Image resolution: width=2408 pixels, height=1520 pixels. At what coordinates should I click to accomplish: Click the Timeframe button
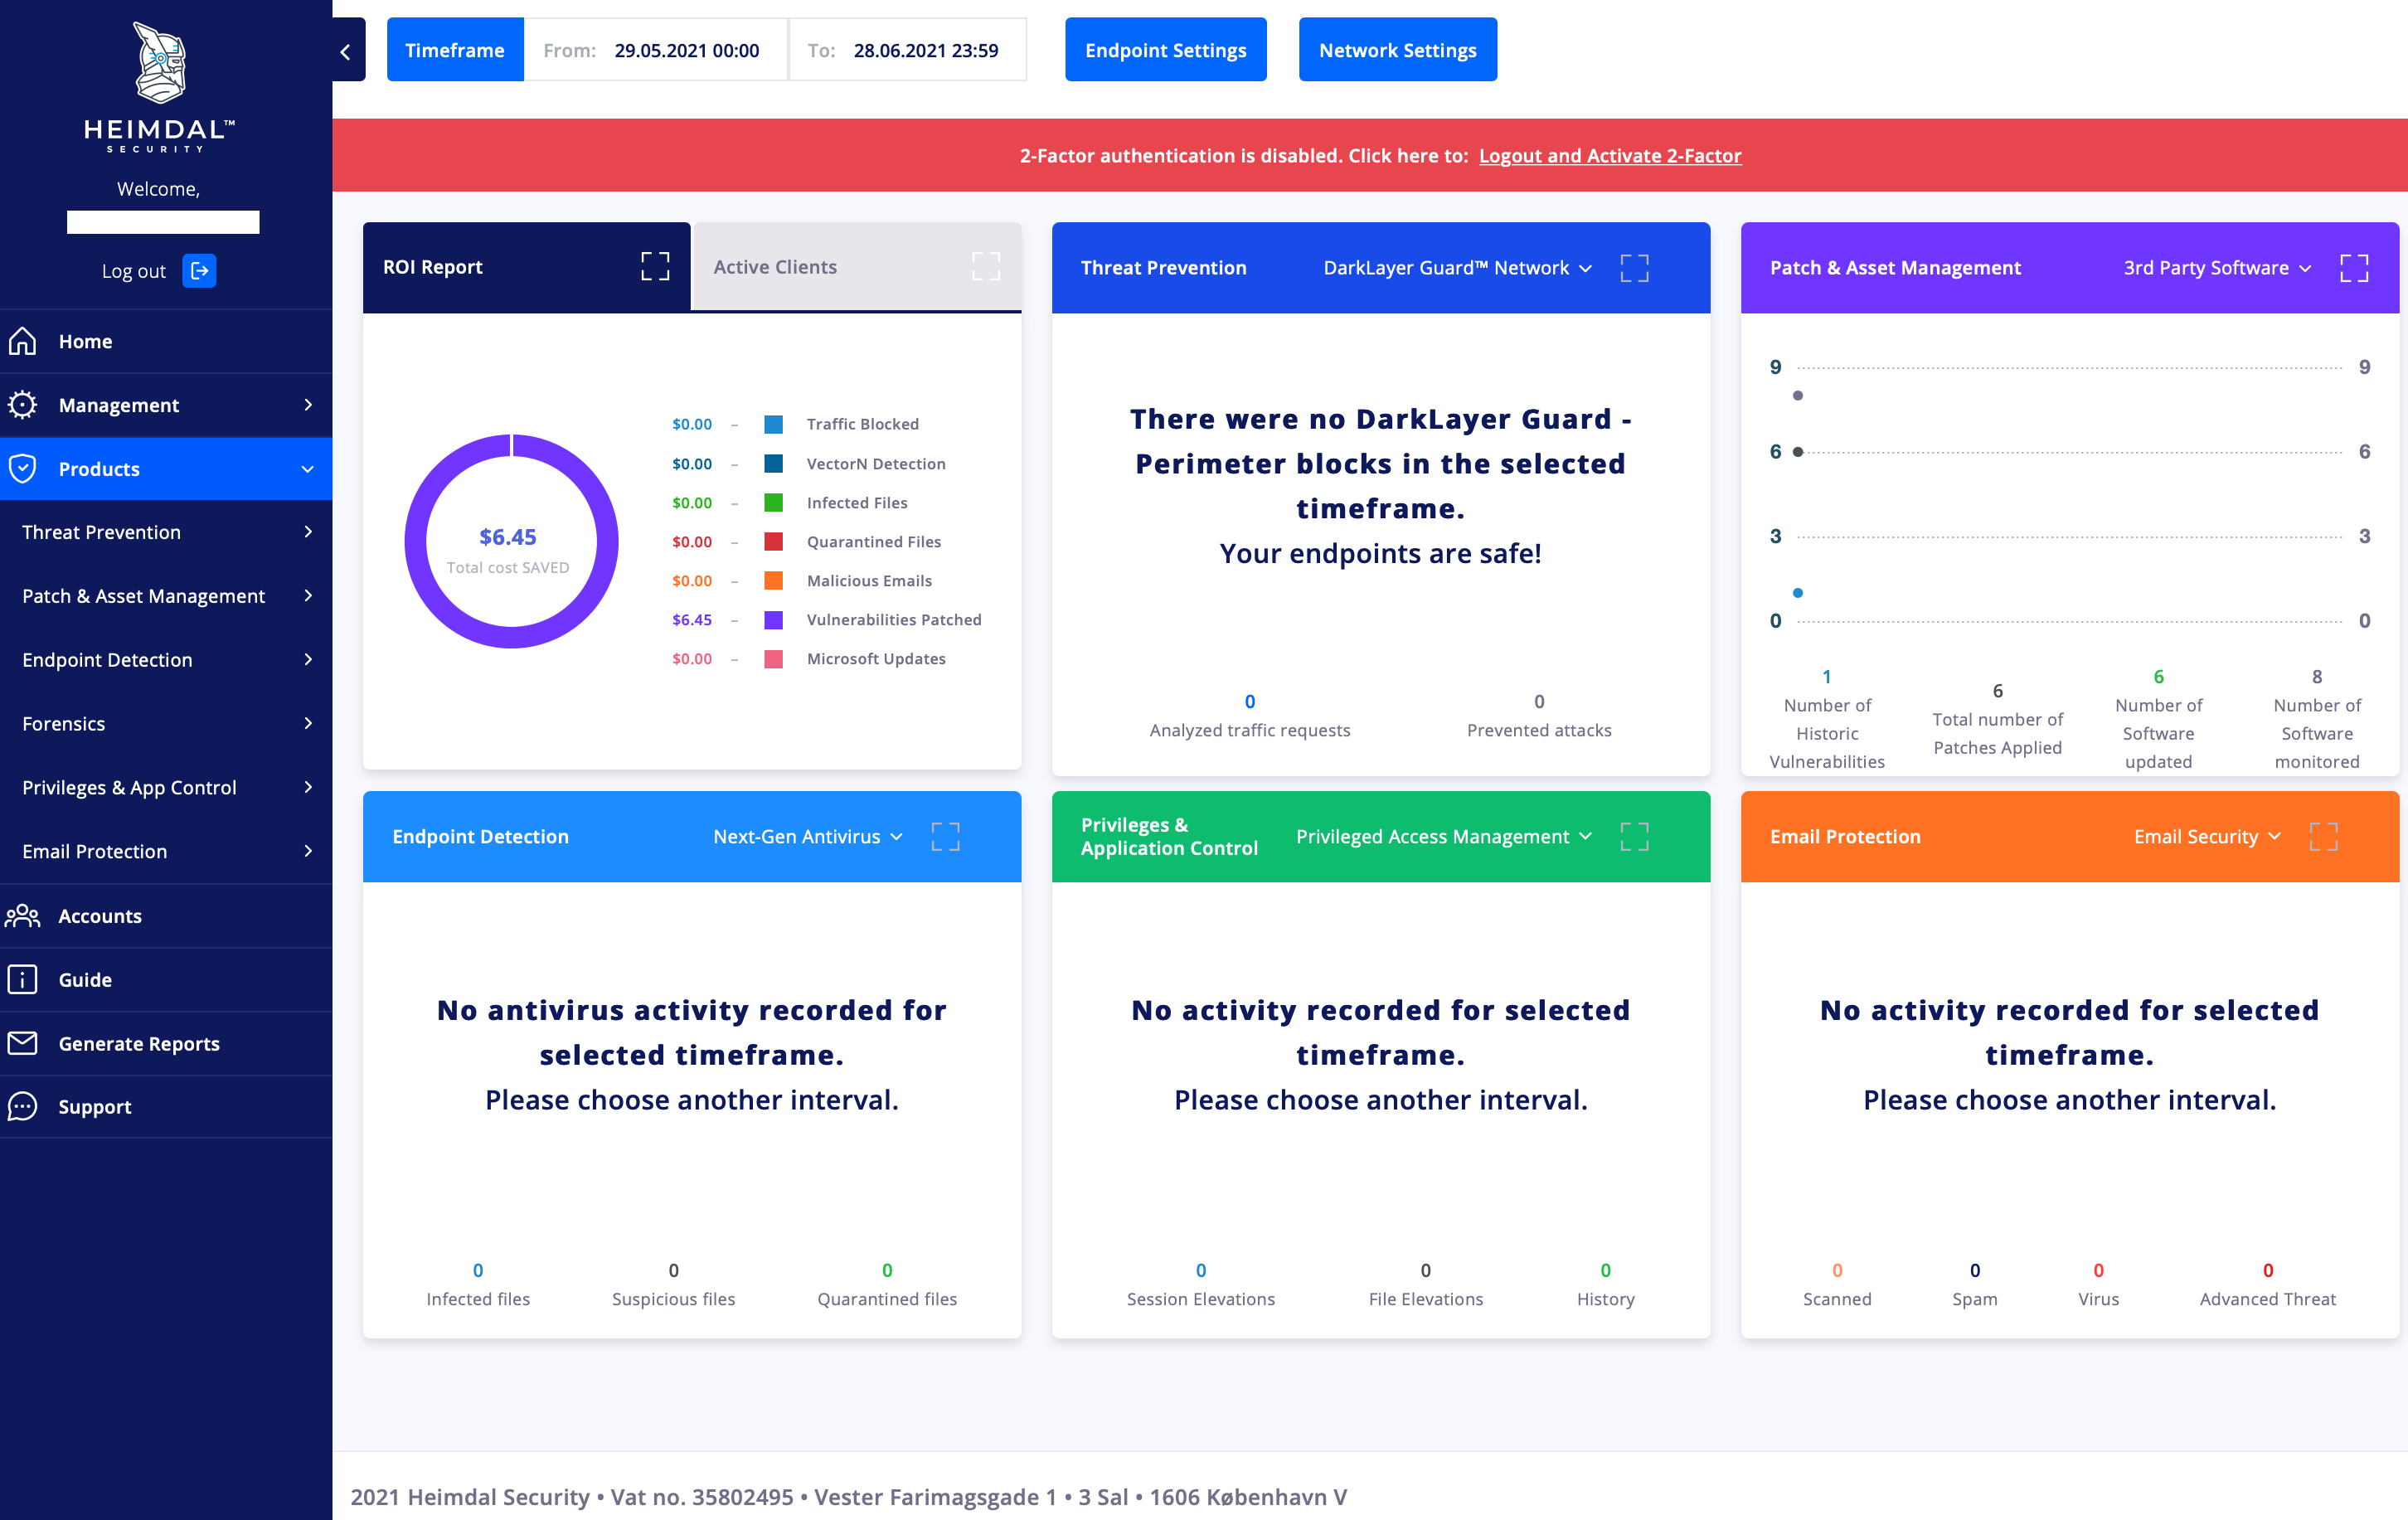click(x=455, y=50)
